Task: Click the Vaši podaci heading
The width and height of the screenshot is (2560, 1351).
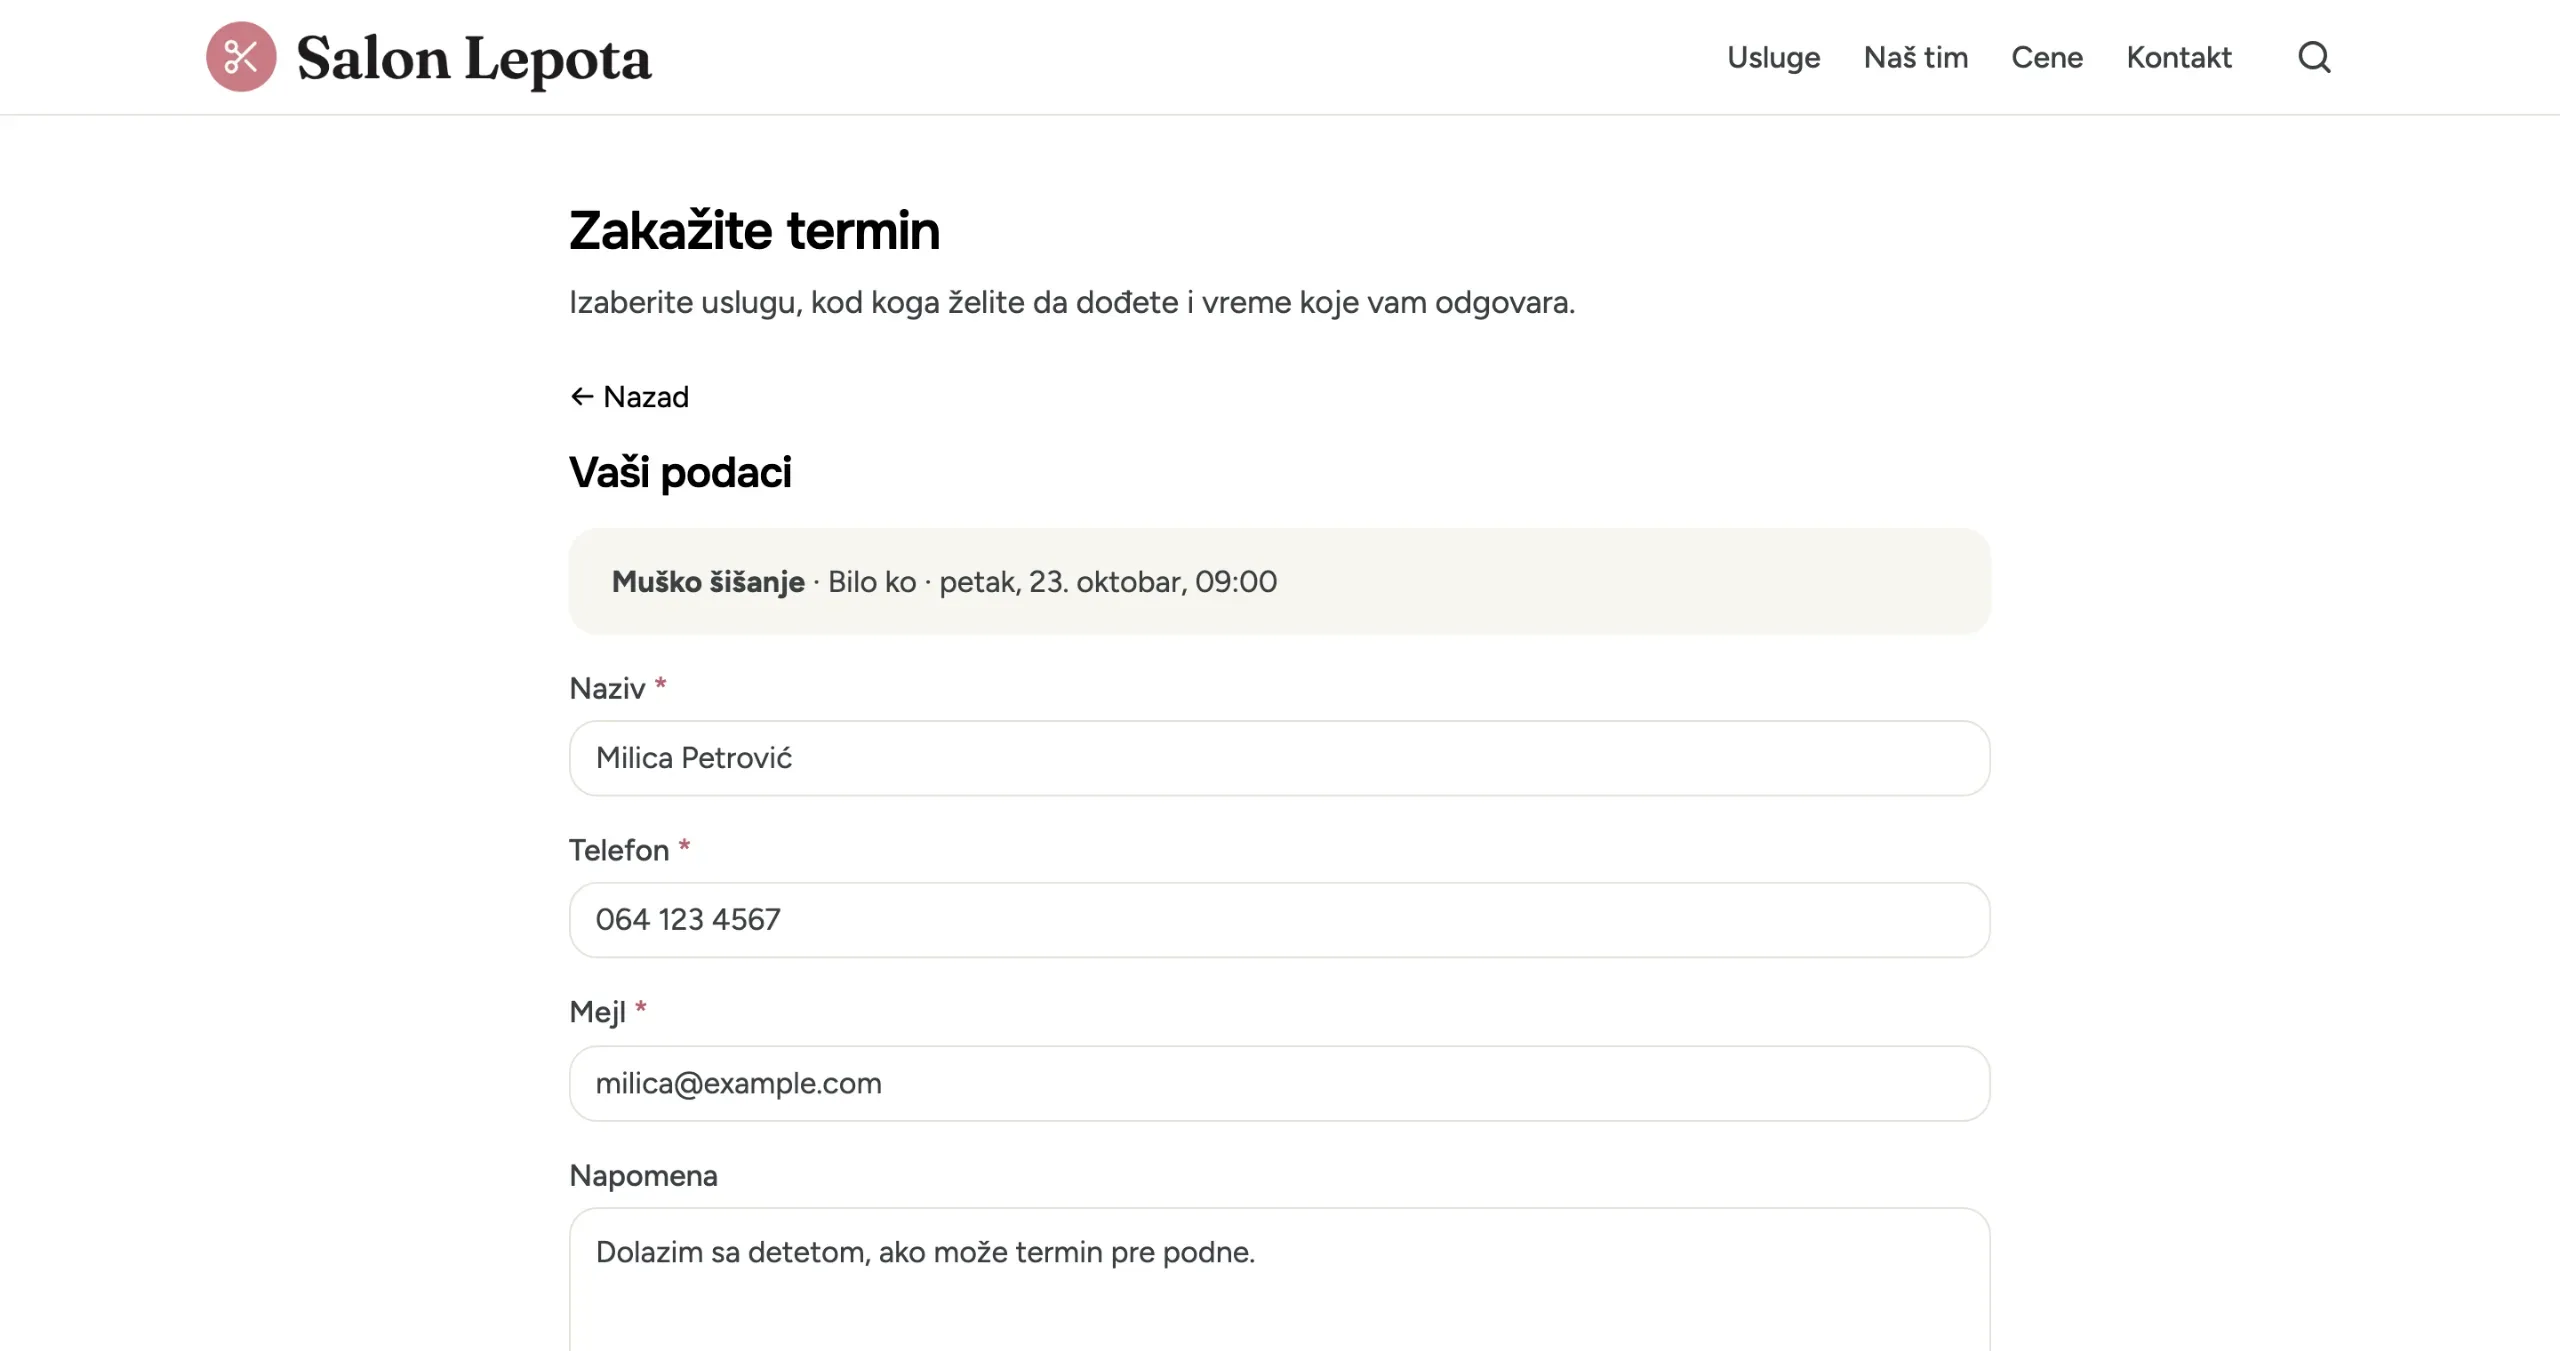Action: pyautogui.click(x=680, y=472)
